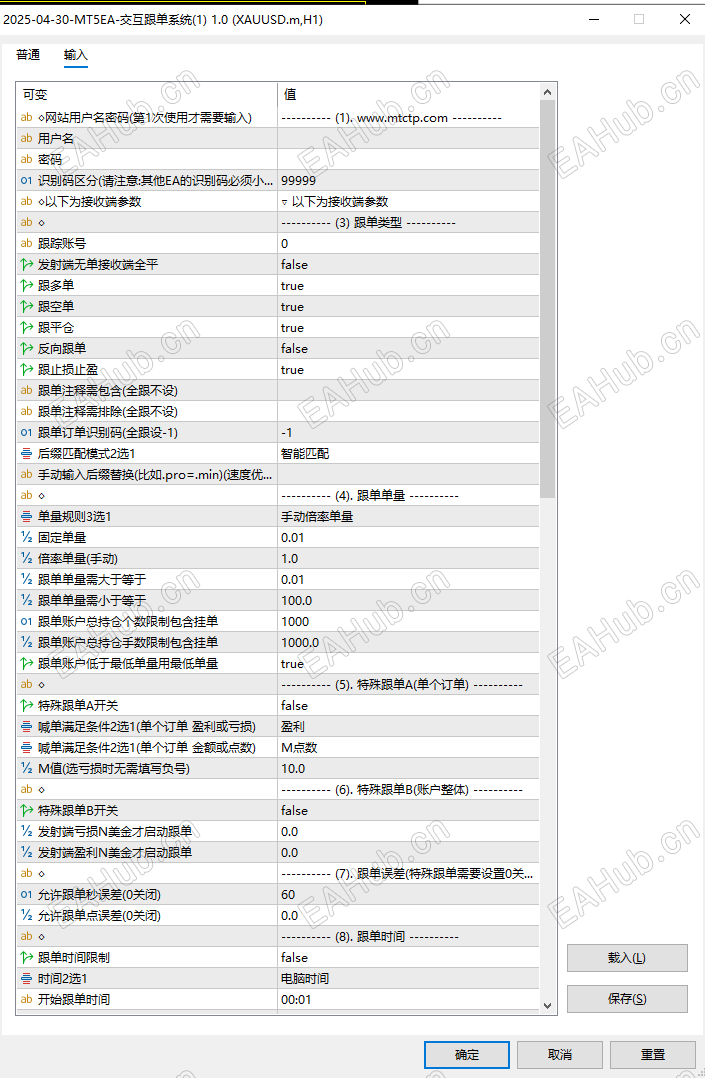Click the double icon beside 固定单量

[26, 537]
